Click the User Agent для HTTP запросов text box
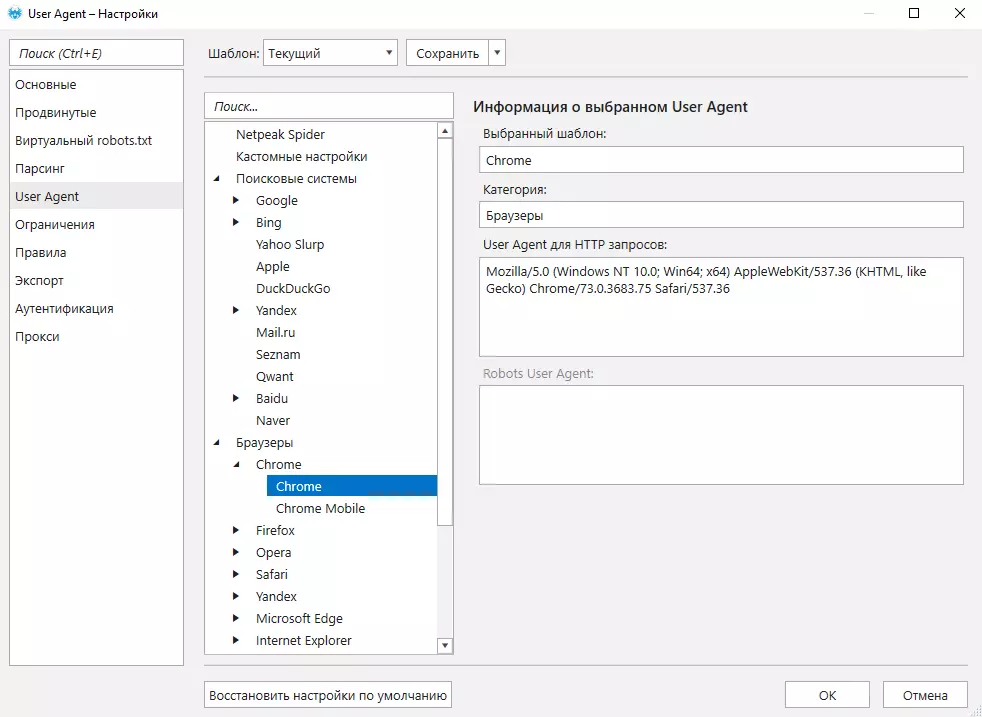Viewport: 982px width, 717px height. coord(721,307)
